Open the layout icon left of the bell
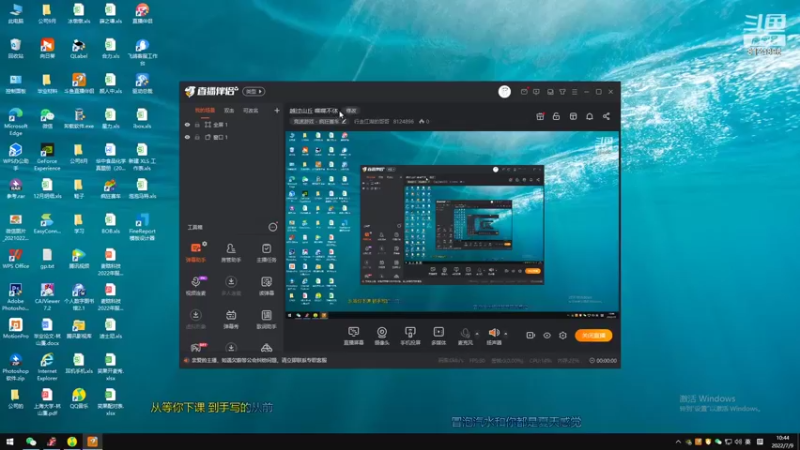 (573, 116)
